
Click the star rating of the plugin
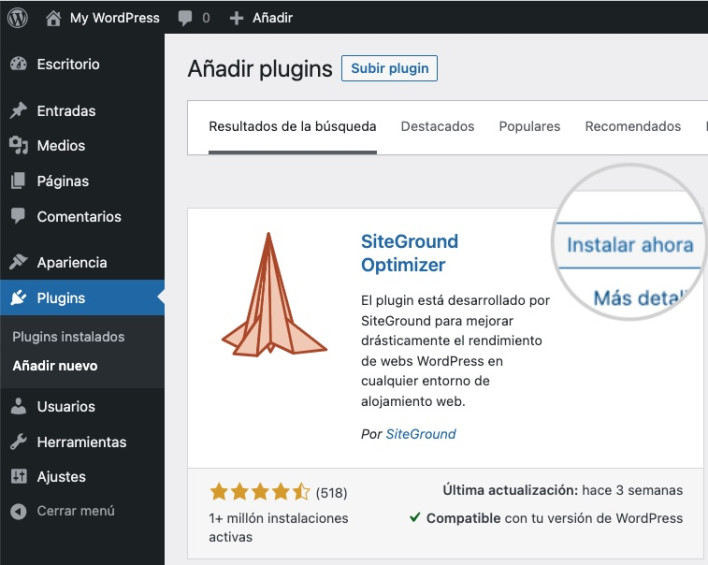(260, 491)
